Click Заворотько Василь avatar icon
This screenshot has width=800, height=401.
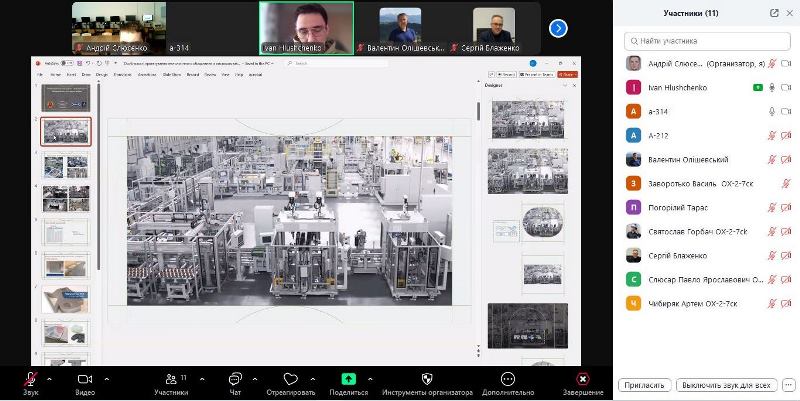(633, 183)
